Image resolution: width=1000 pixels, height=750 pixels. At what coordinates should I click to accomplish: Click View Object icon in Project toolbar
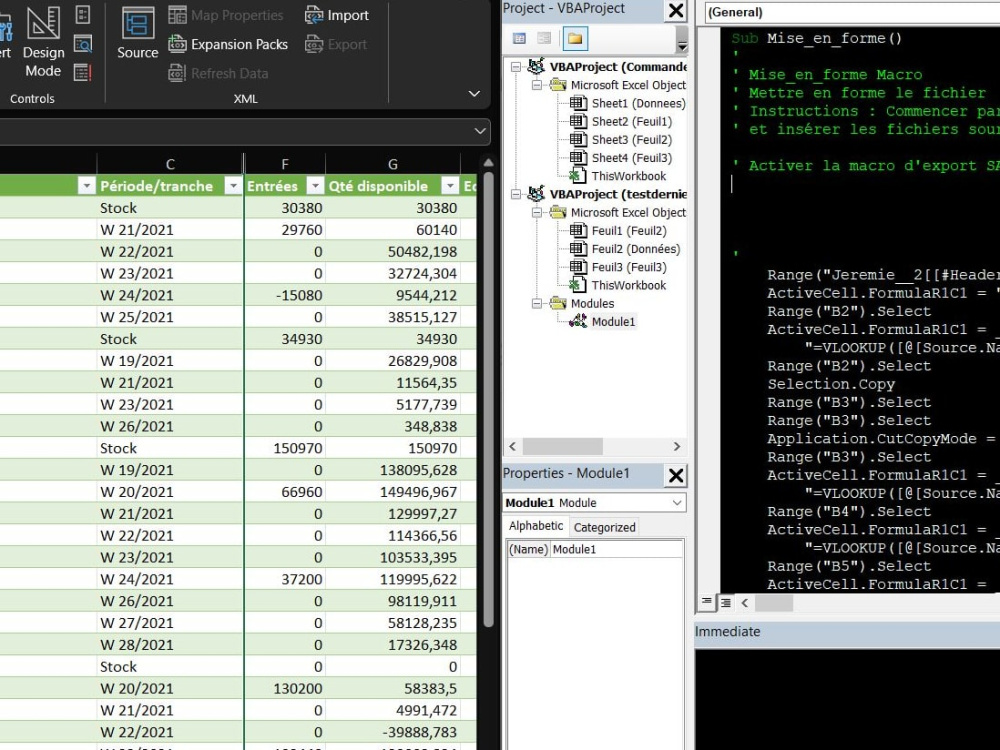544,38
